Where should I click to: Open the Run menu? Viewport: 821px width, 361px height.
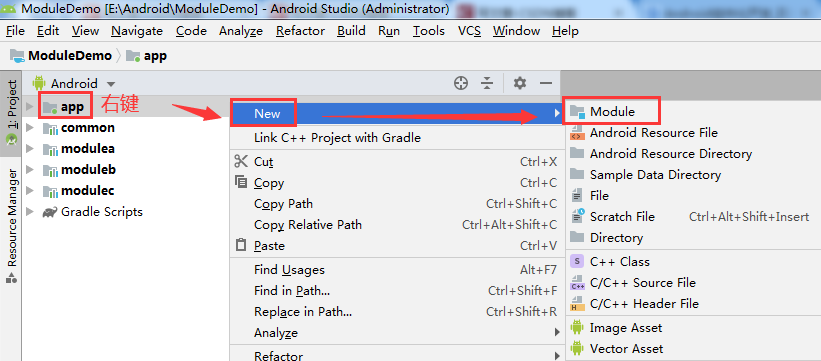(x=389, y=31)
